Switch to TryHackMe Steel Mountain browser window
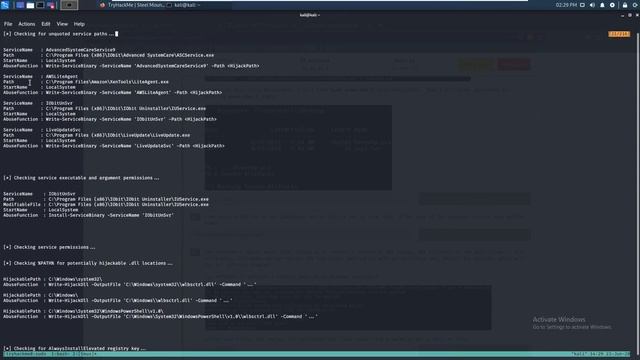The height and width of the screenshot is (360, 640). click(x=132, y=5)
